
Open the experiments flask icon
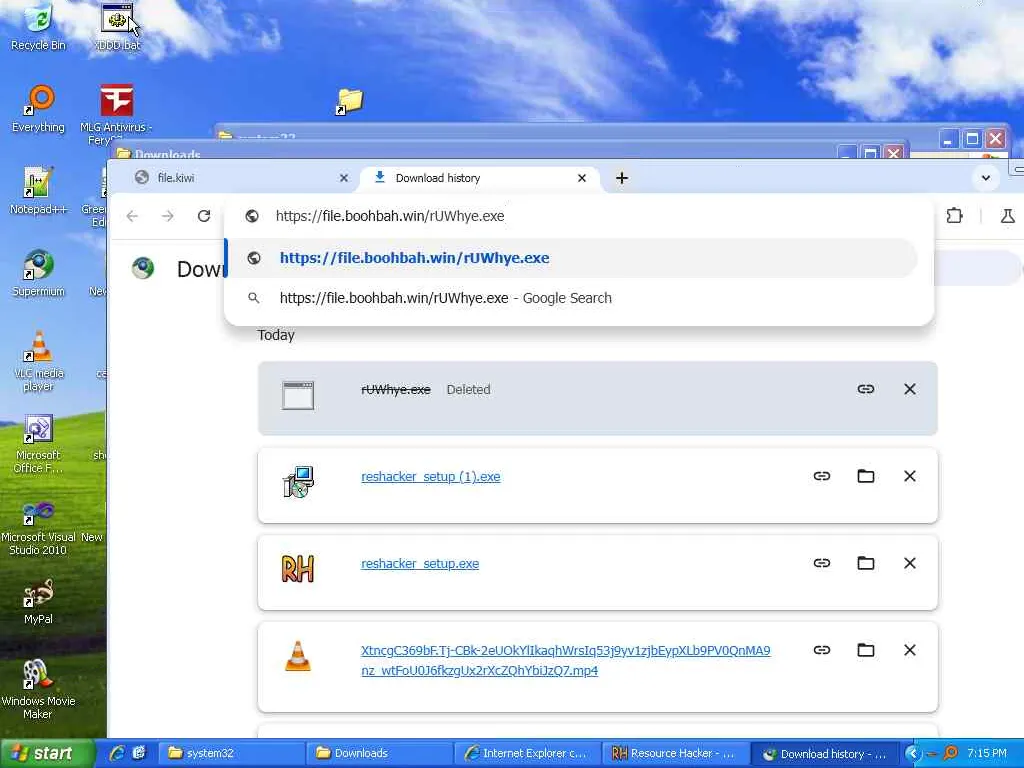[x=1007, y=216]
